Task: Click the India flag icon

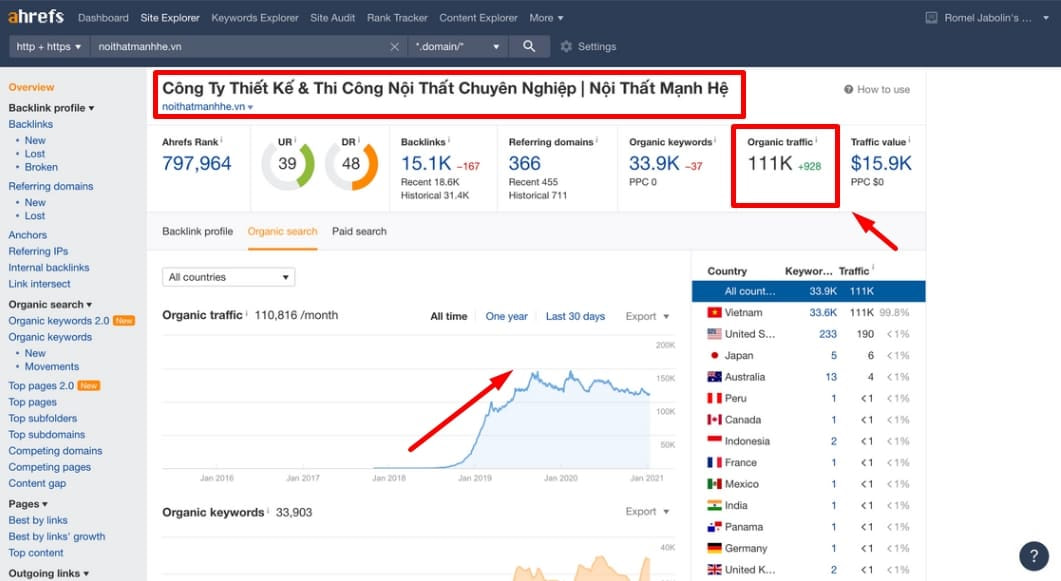Action: 715,505
